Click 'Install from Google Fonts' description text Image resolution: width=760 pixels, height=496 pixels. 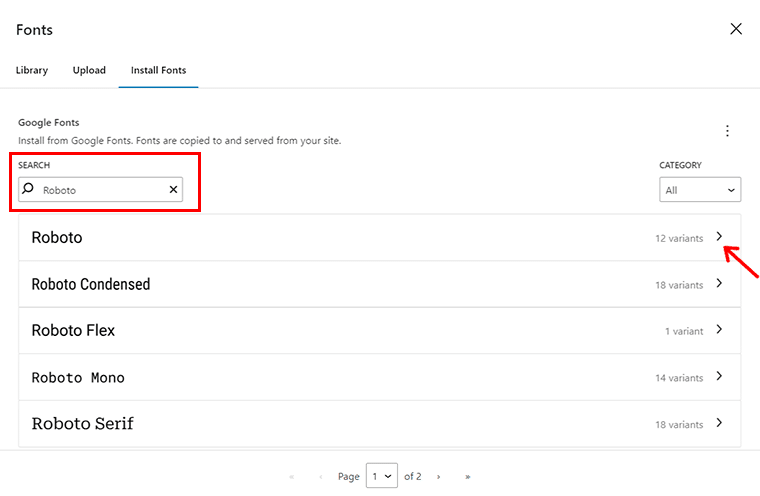(180, 141)
